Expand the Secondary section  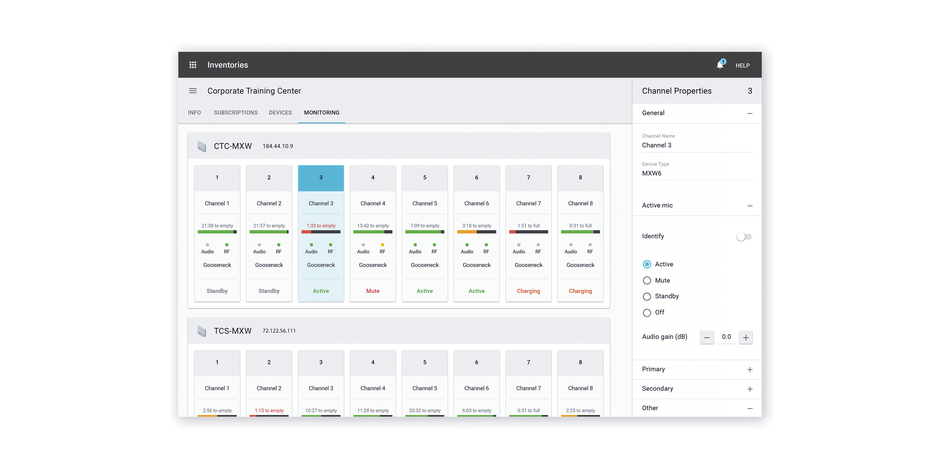(x=750, y=389)
